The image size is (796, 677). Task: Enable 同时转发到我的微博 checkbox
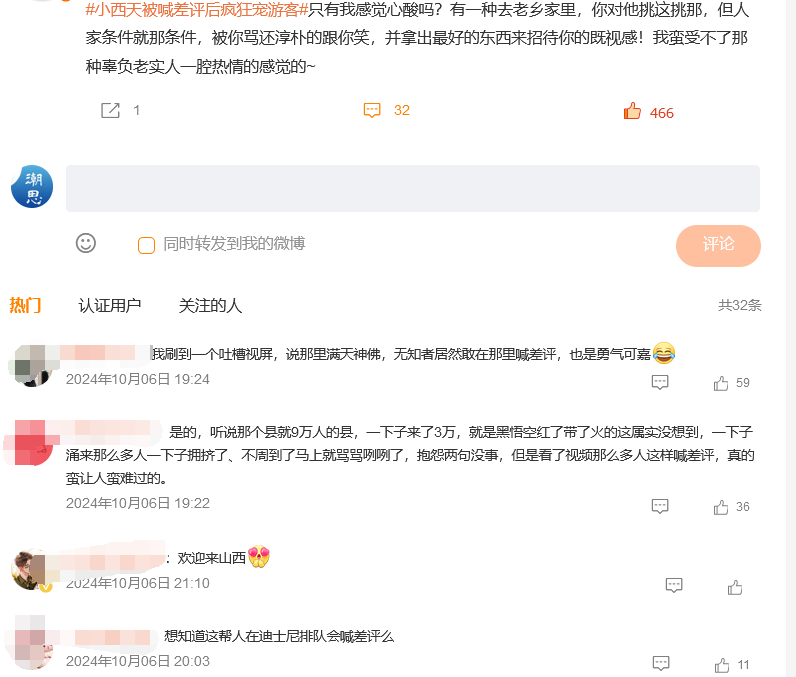pos(146,245)
